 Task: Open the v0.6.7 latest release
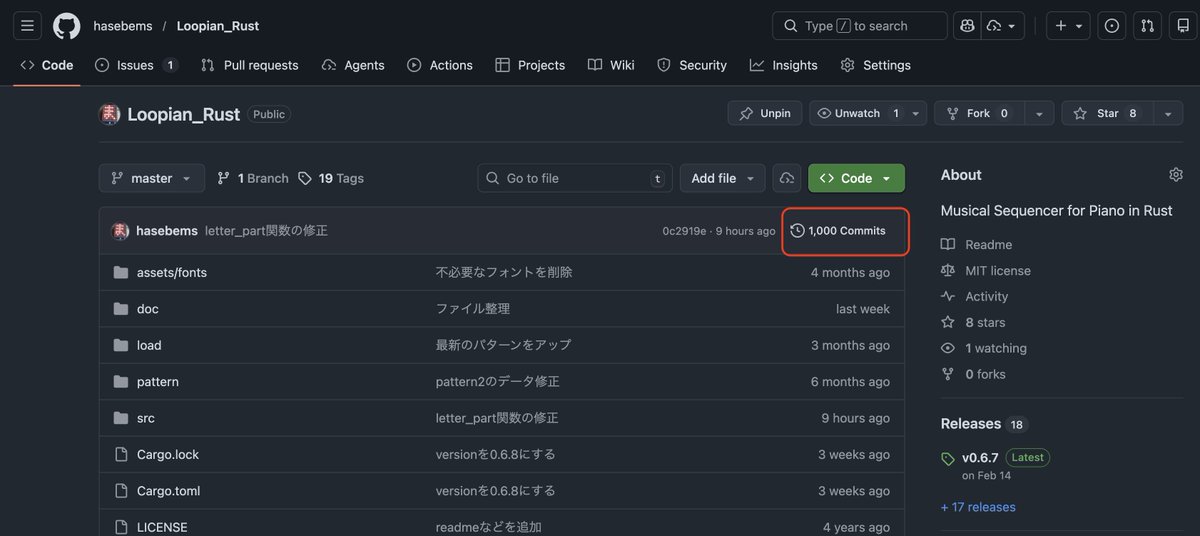pos(980,457)
